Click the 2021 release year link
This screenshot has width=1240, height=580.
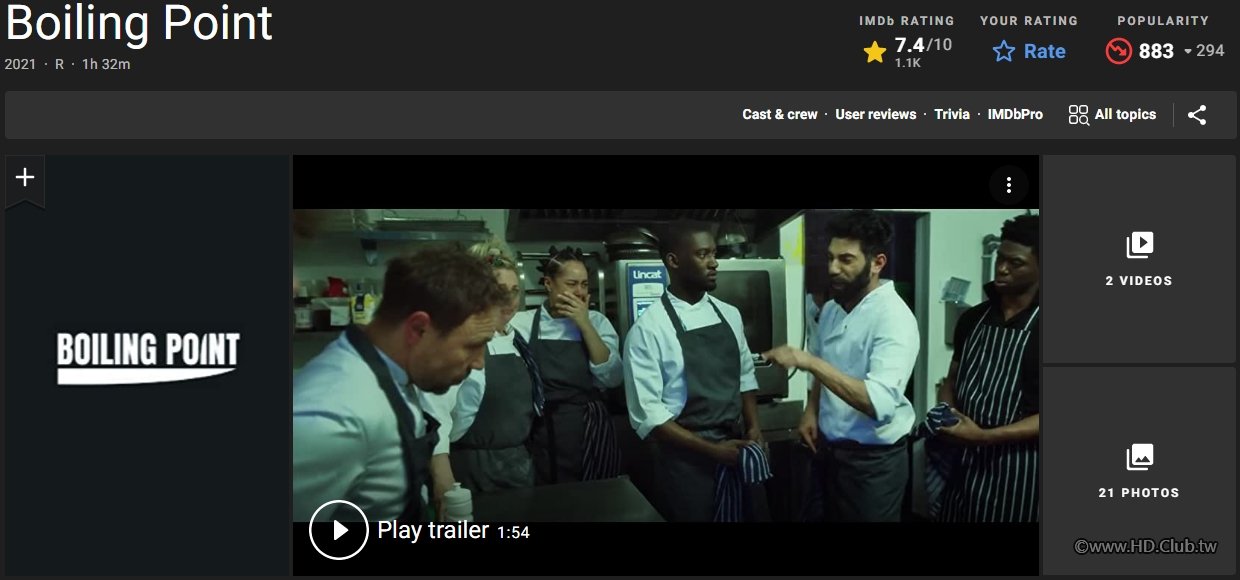pyautogui.click(x=20, y=64)
